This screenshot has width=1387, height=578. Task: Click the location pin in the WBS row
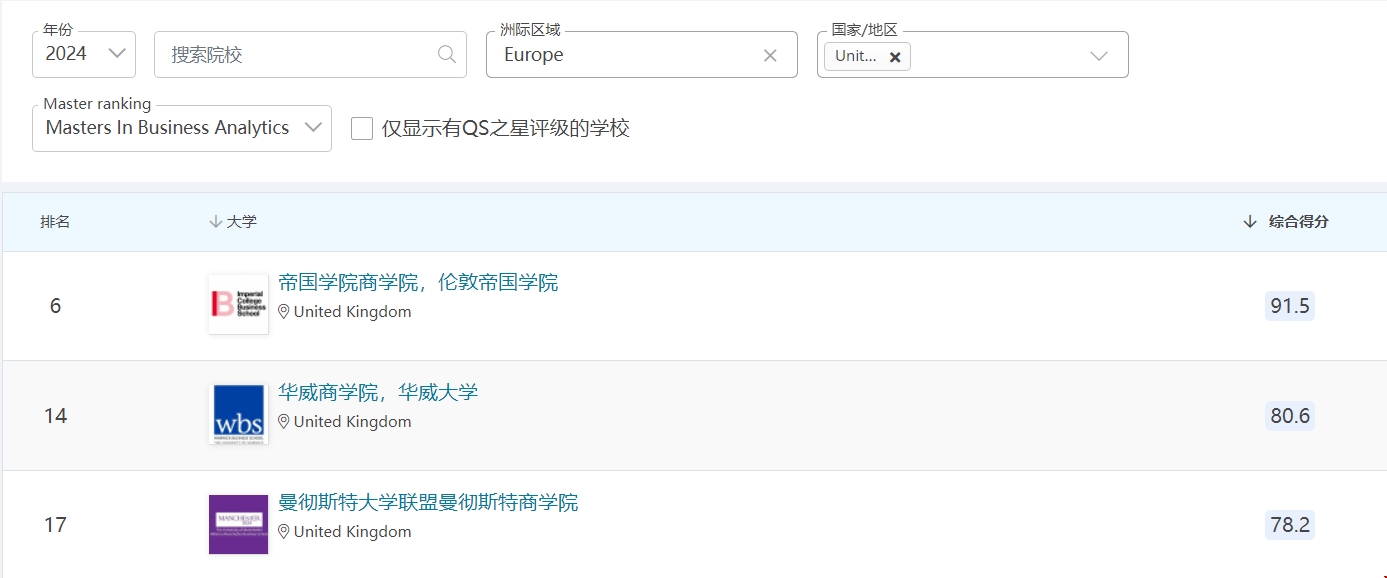click(284, 421)
